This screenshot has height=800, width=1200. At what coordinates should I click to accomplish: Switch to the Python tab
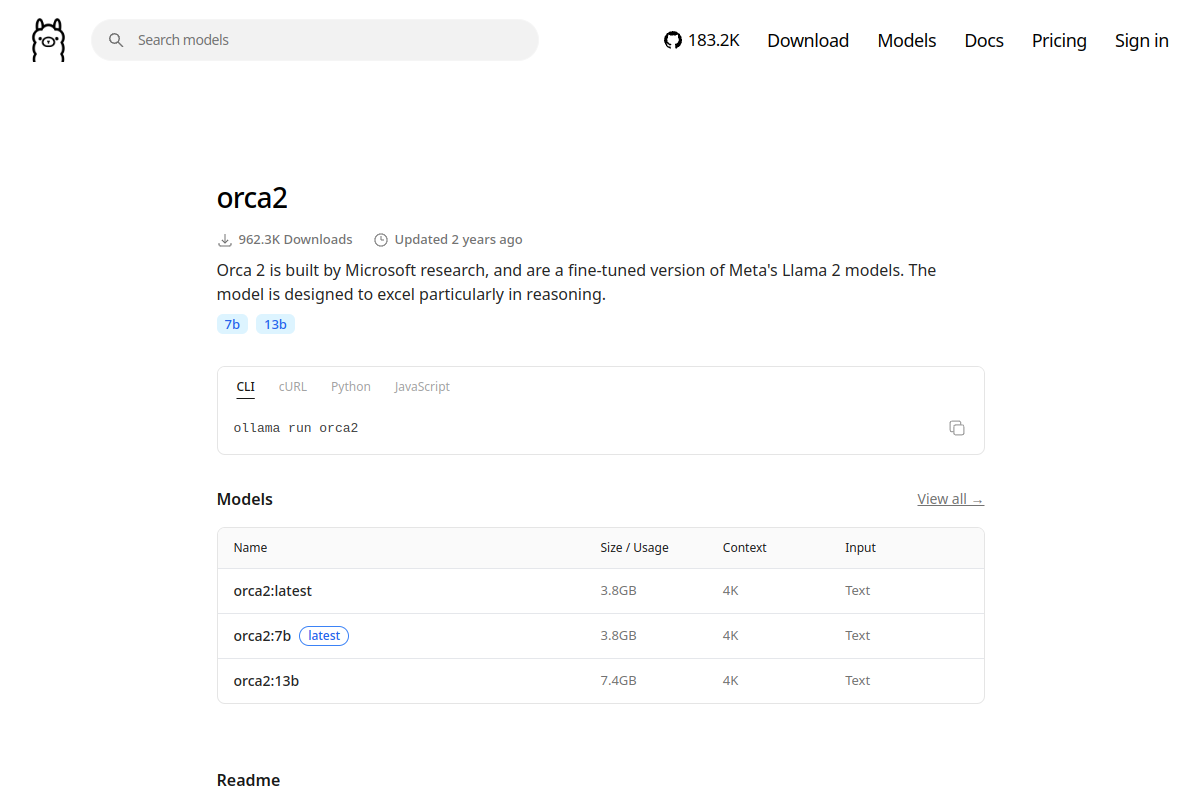click(351, 387)
